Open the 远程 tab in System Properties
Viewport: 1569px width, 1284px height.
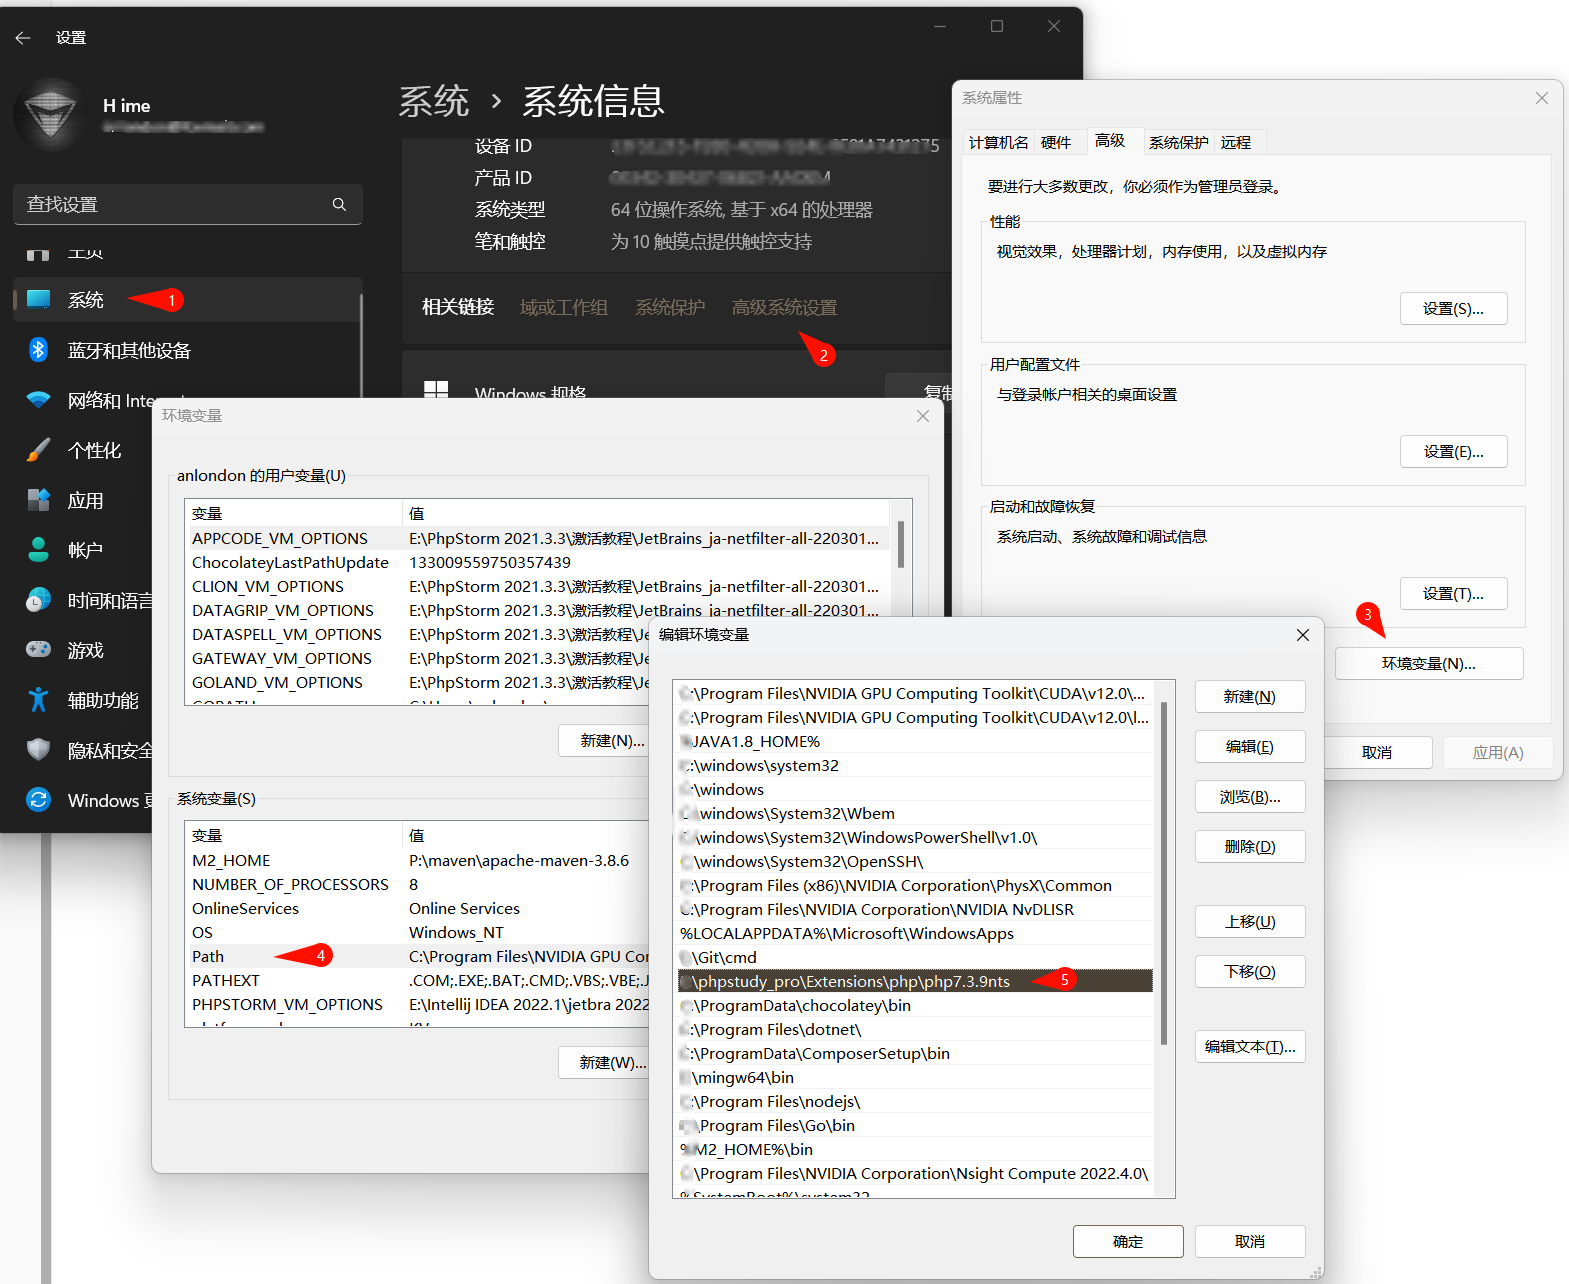pyautogui.click(x=1235, y=143)
